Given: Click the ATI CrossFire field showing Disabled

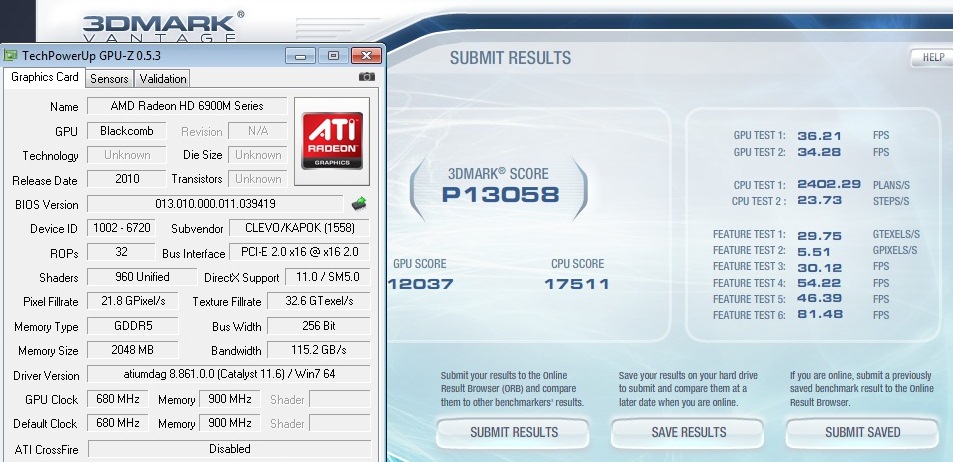Looking at the screenshot, I should click(229, 449).
